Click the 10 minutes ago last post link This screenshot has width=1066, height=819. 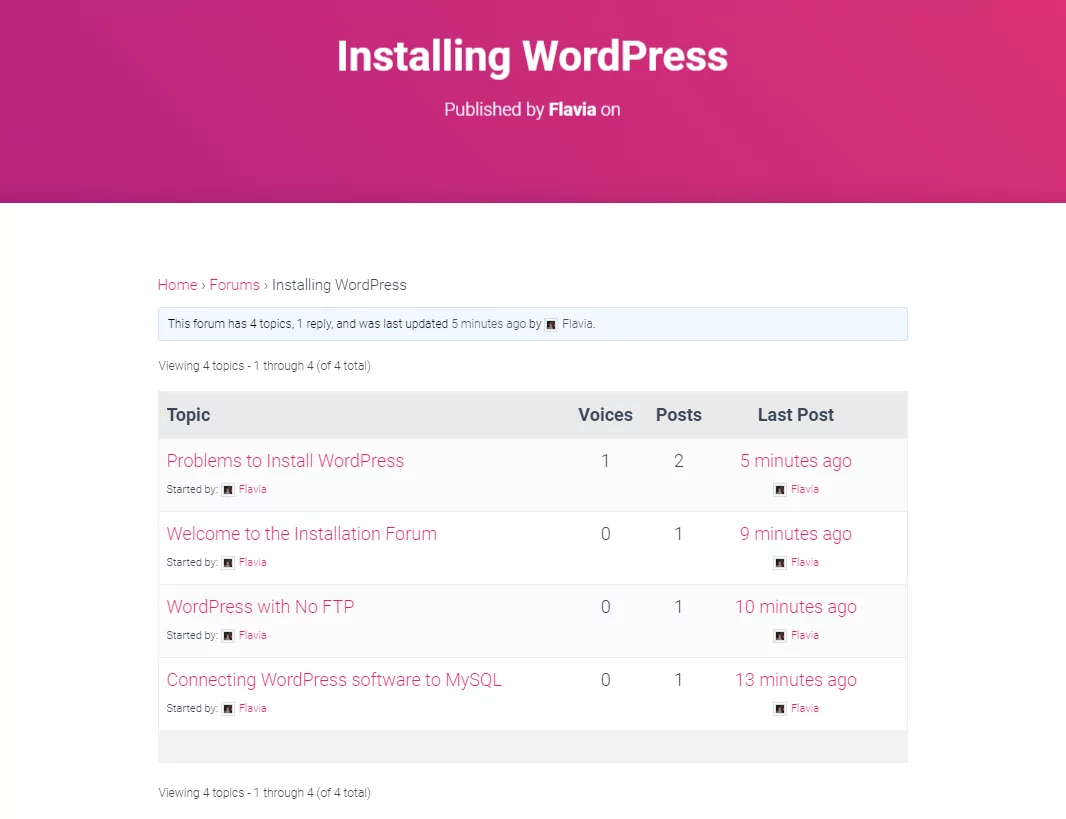coord(795,606)
